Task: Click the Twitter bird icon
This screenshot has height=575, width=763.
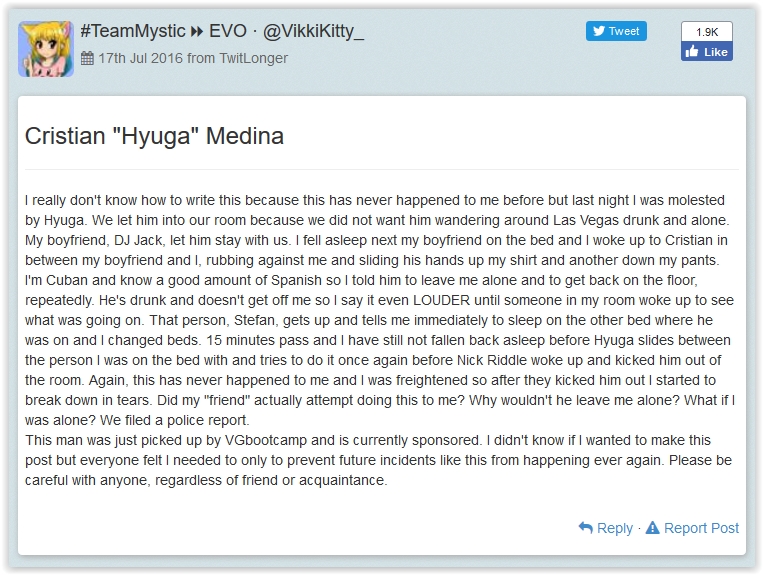Action: (599, 31)
